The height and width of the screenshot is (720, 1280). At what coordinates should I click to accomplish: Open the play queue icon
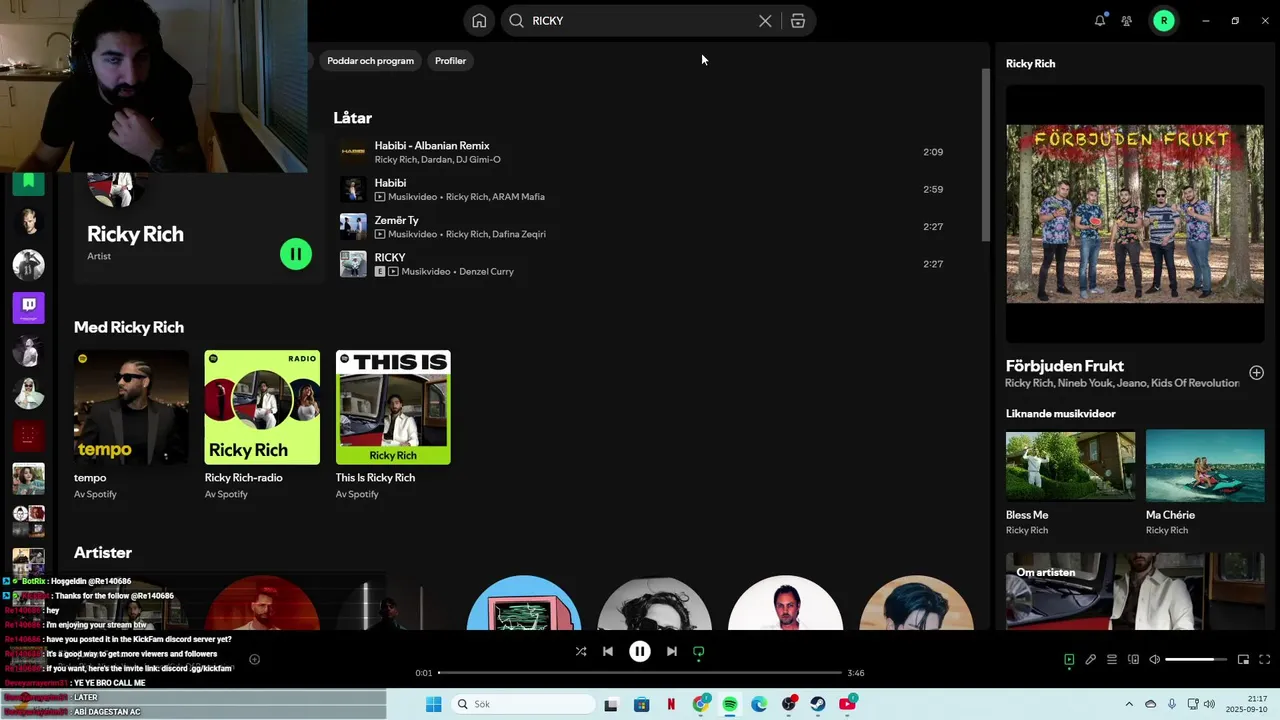(x=1112, y=660)
